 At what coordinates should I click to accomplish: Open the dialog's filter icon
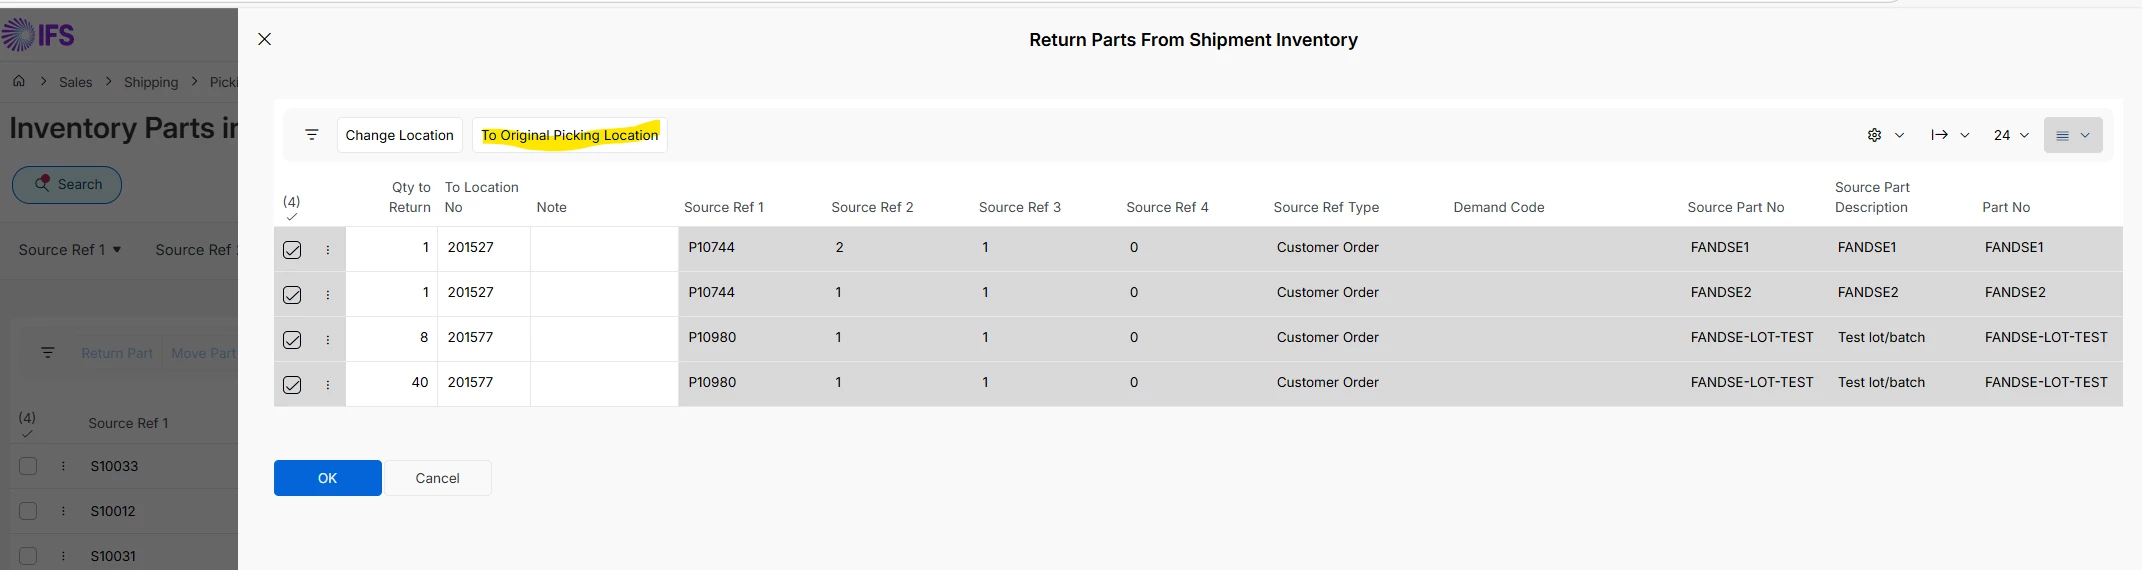[312, 135]
